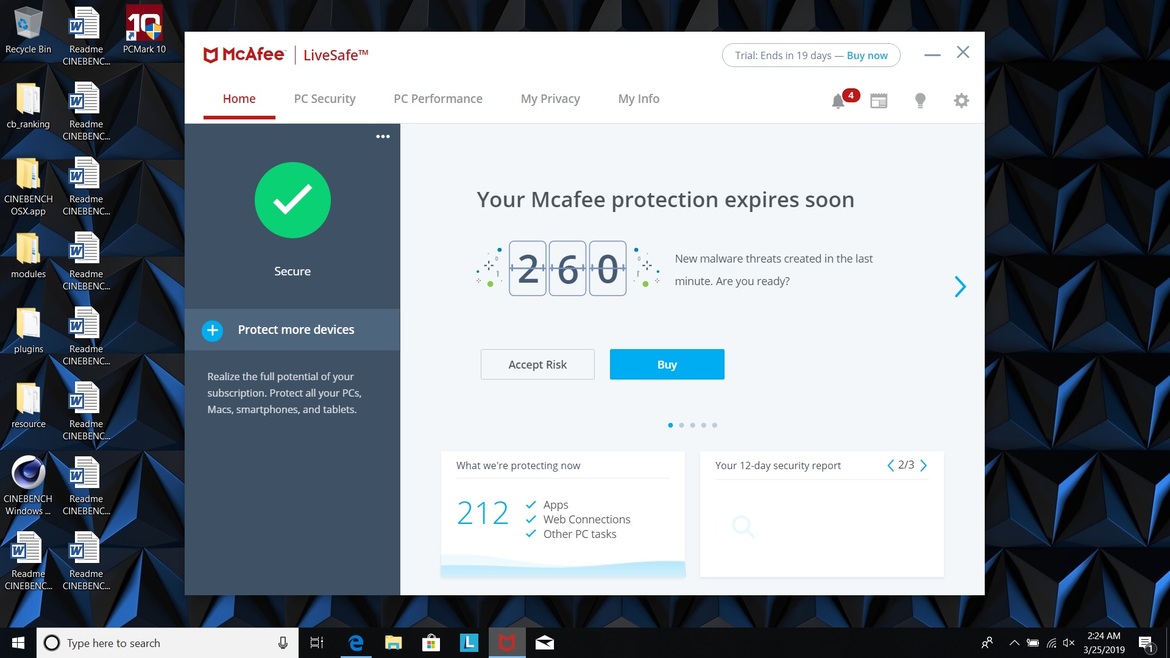Screen dimensions: 1170x658
Task: Show hidden system tray icons
Action: [1014, 643]
